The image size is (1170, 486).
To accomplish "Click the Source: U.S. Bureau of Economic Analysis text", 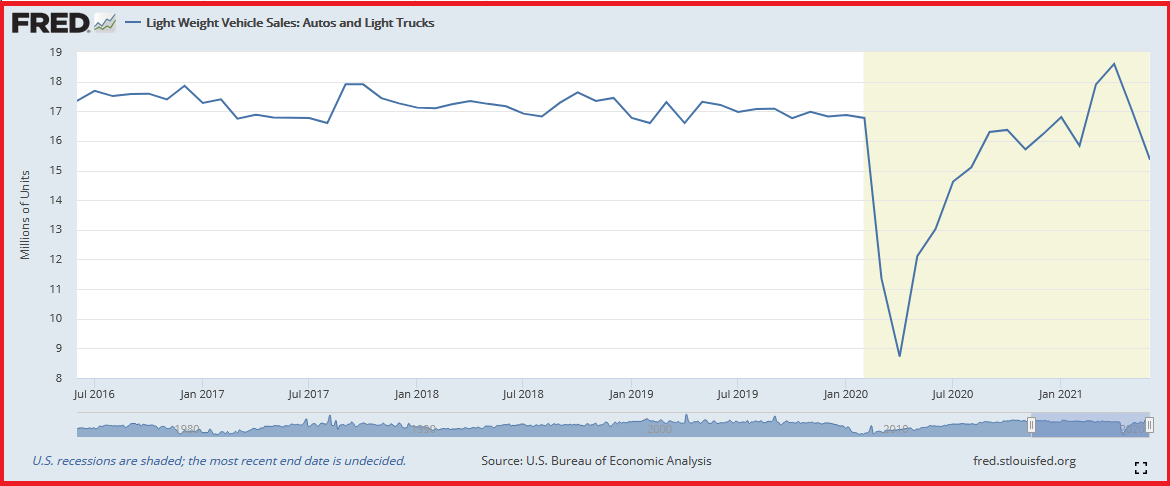I will [596, 461].
